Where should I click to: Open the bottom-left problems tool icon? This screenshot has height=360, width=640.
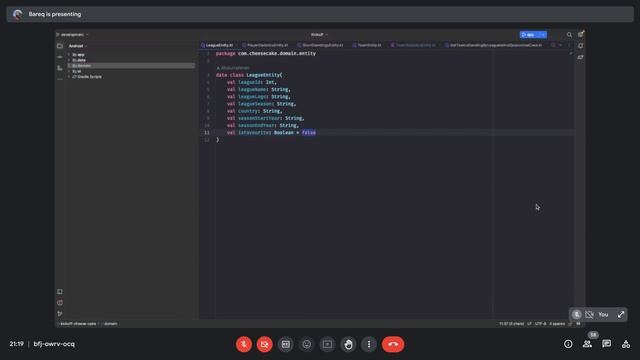click(60, 303)
